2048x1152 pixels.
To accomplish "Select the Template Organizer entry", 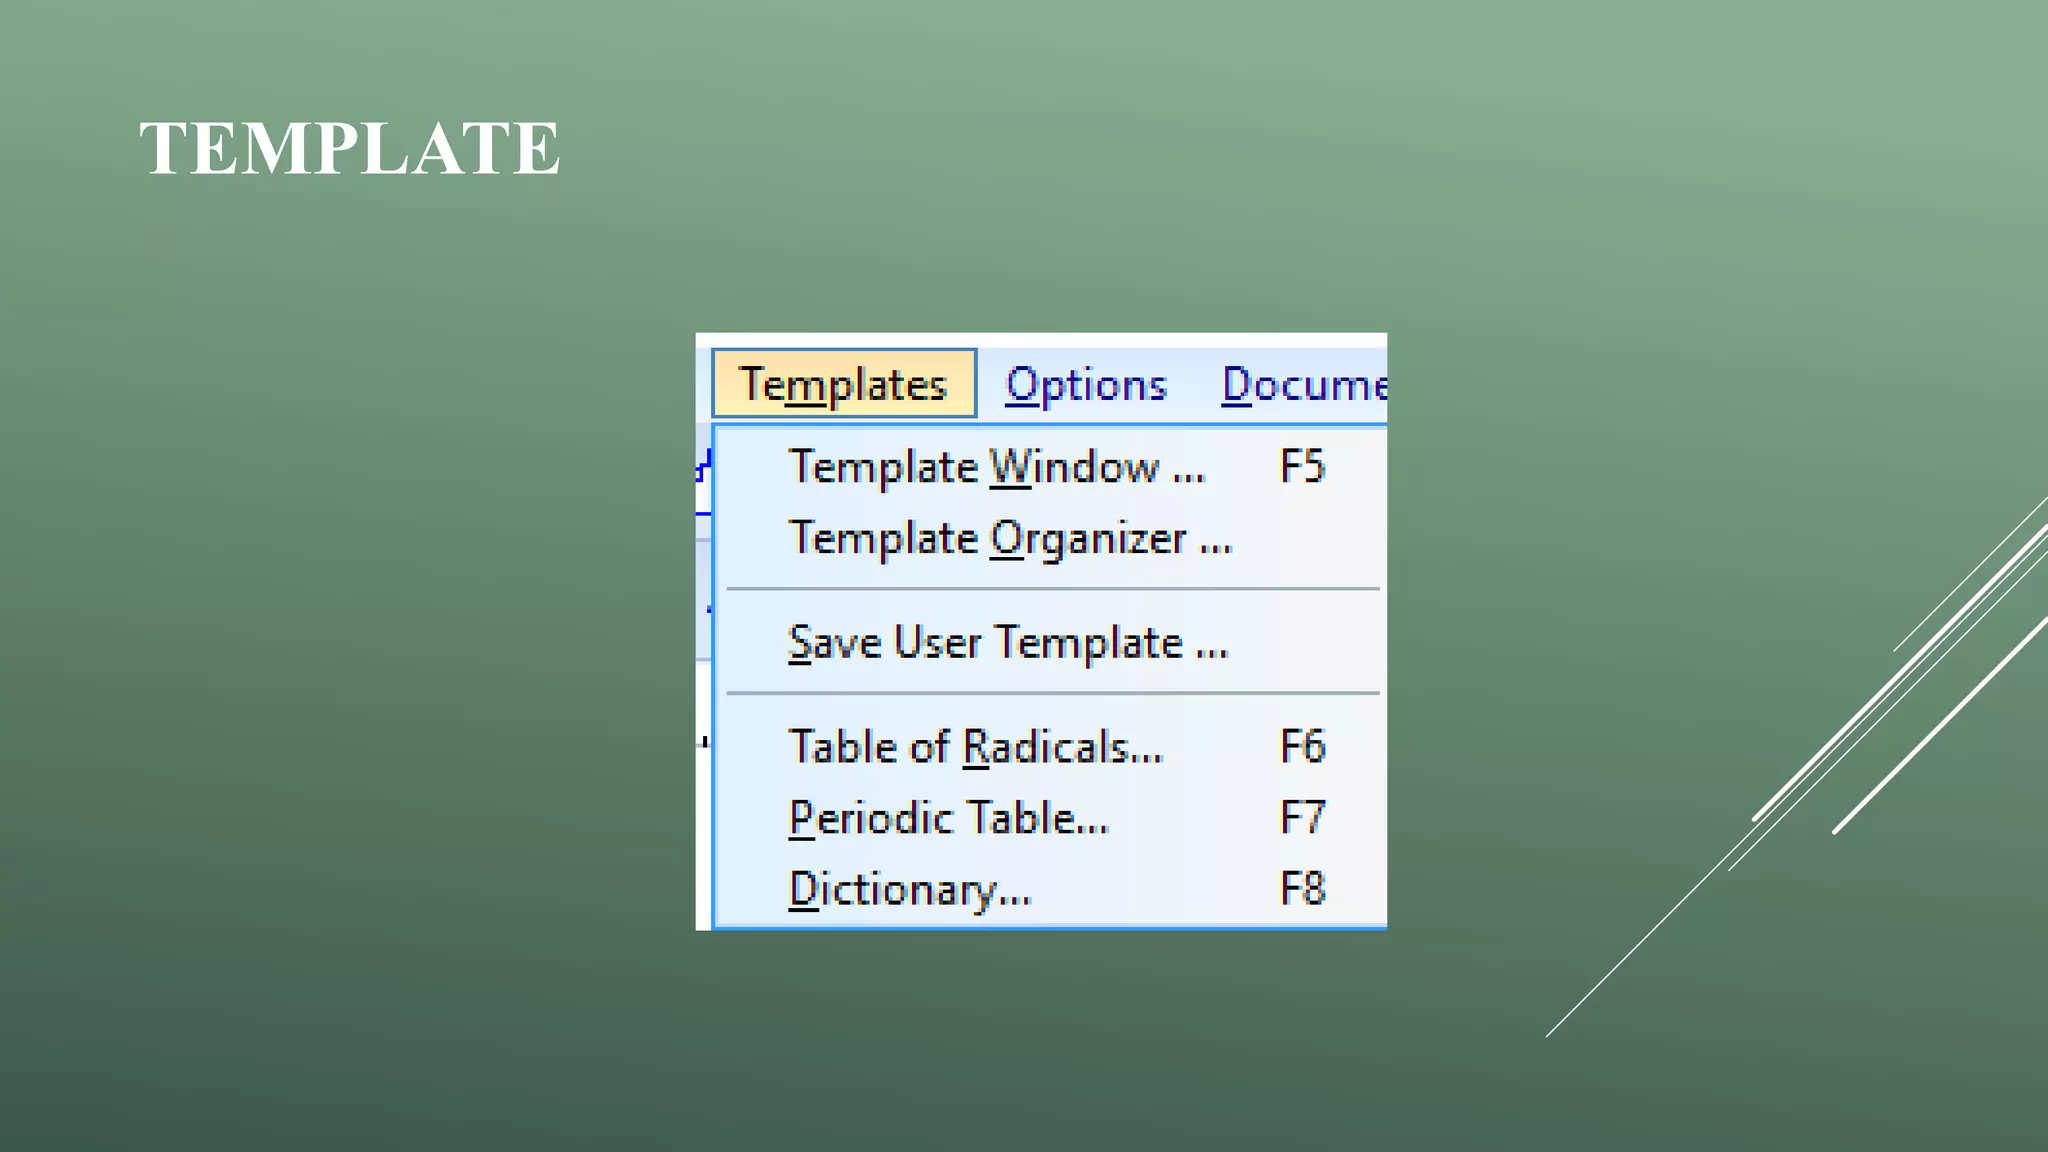I will [1010, 538].
